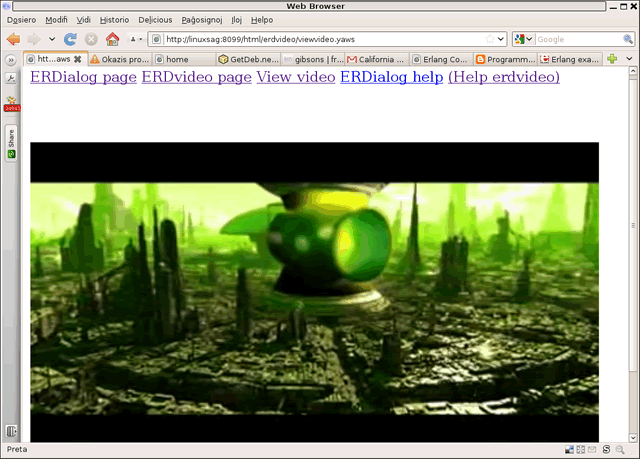The height and width of the screenshot is (459, 640).
Task: Open the Vidi menu
Action: click(84, 20)
